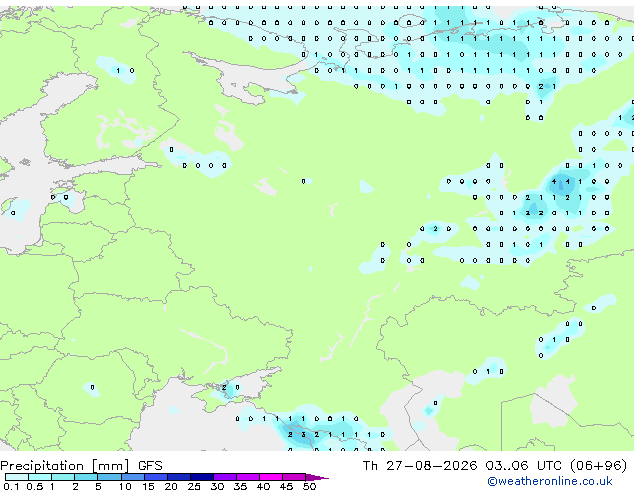Viewport: 634px width, 490px height.
Task: Click the legend label '30'
Action: [x=217, y=486]
